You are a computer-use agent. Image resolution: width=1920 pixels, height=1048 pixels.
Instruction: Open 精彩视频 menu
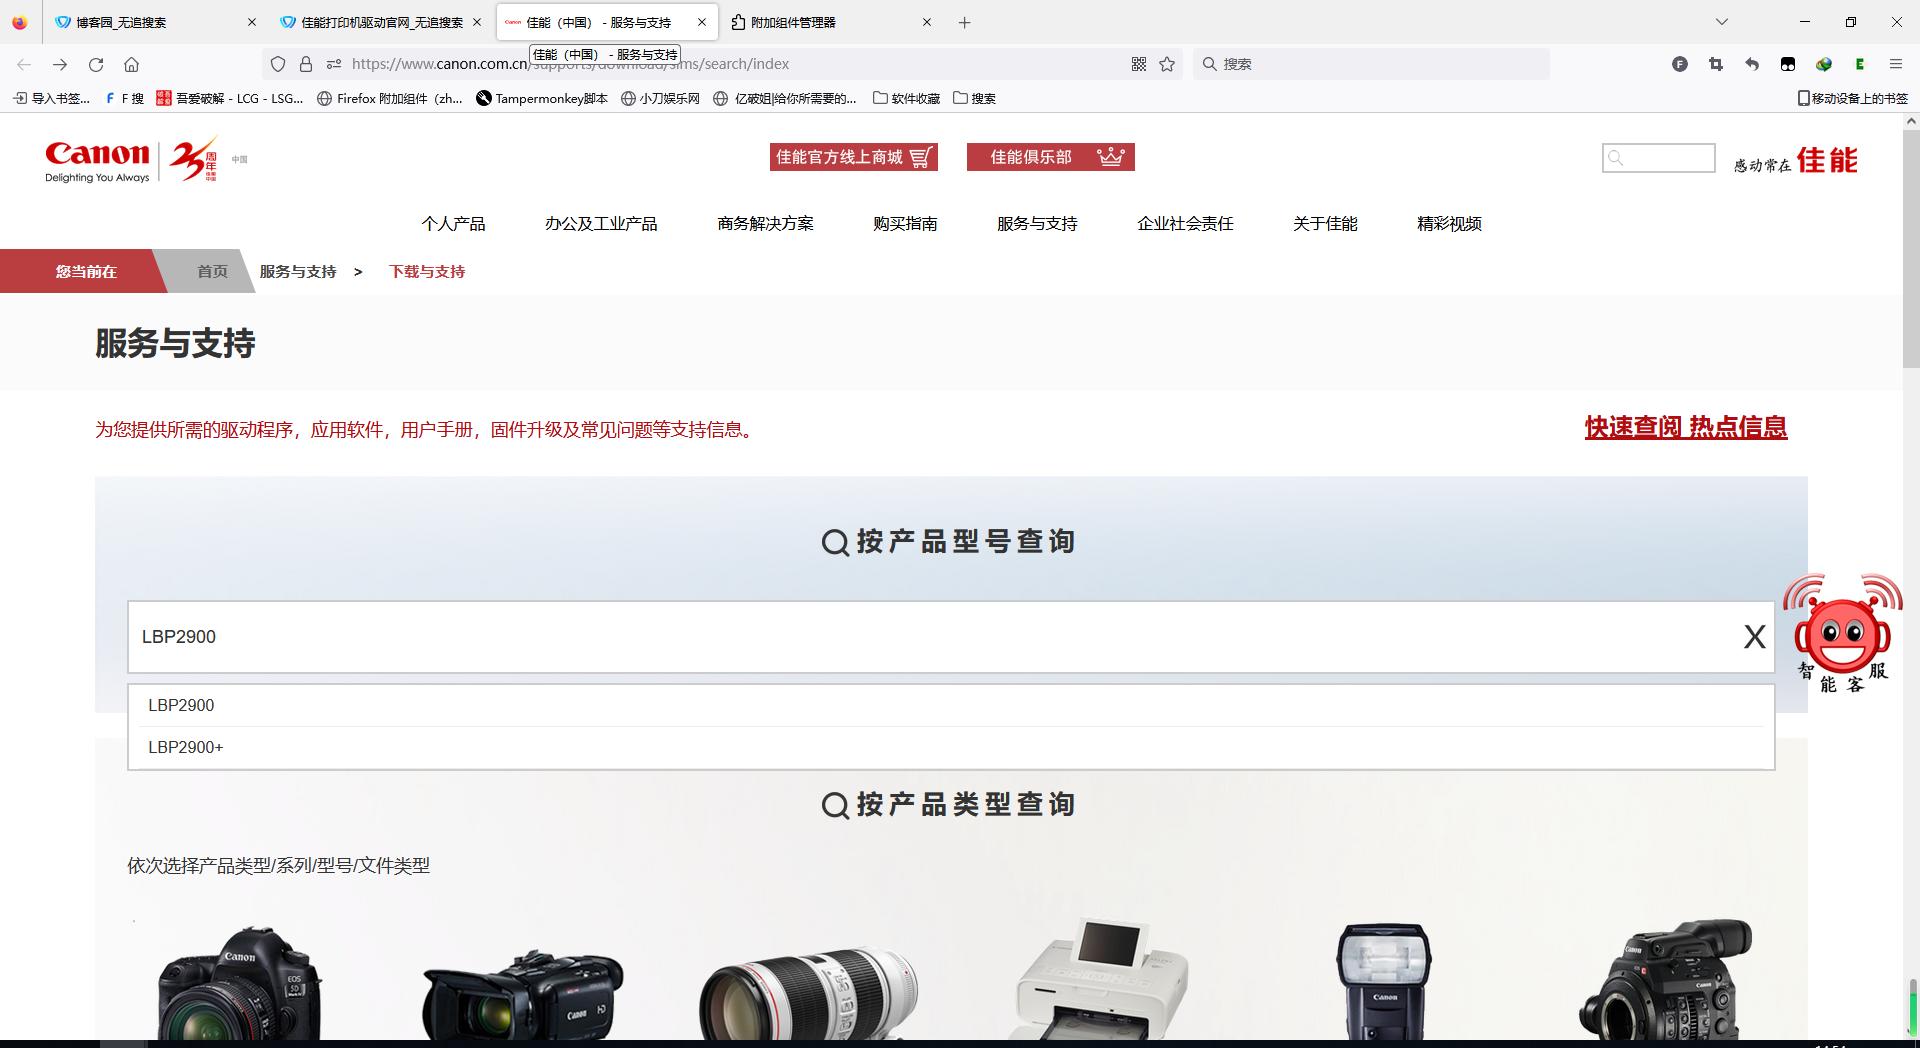tap(1449, 224)
